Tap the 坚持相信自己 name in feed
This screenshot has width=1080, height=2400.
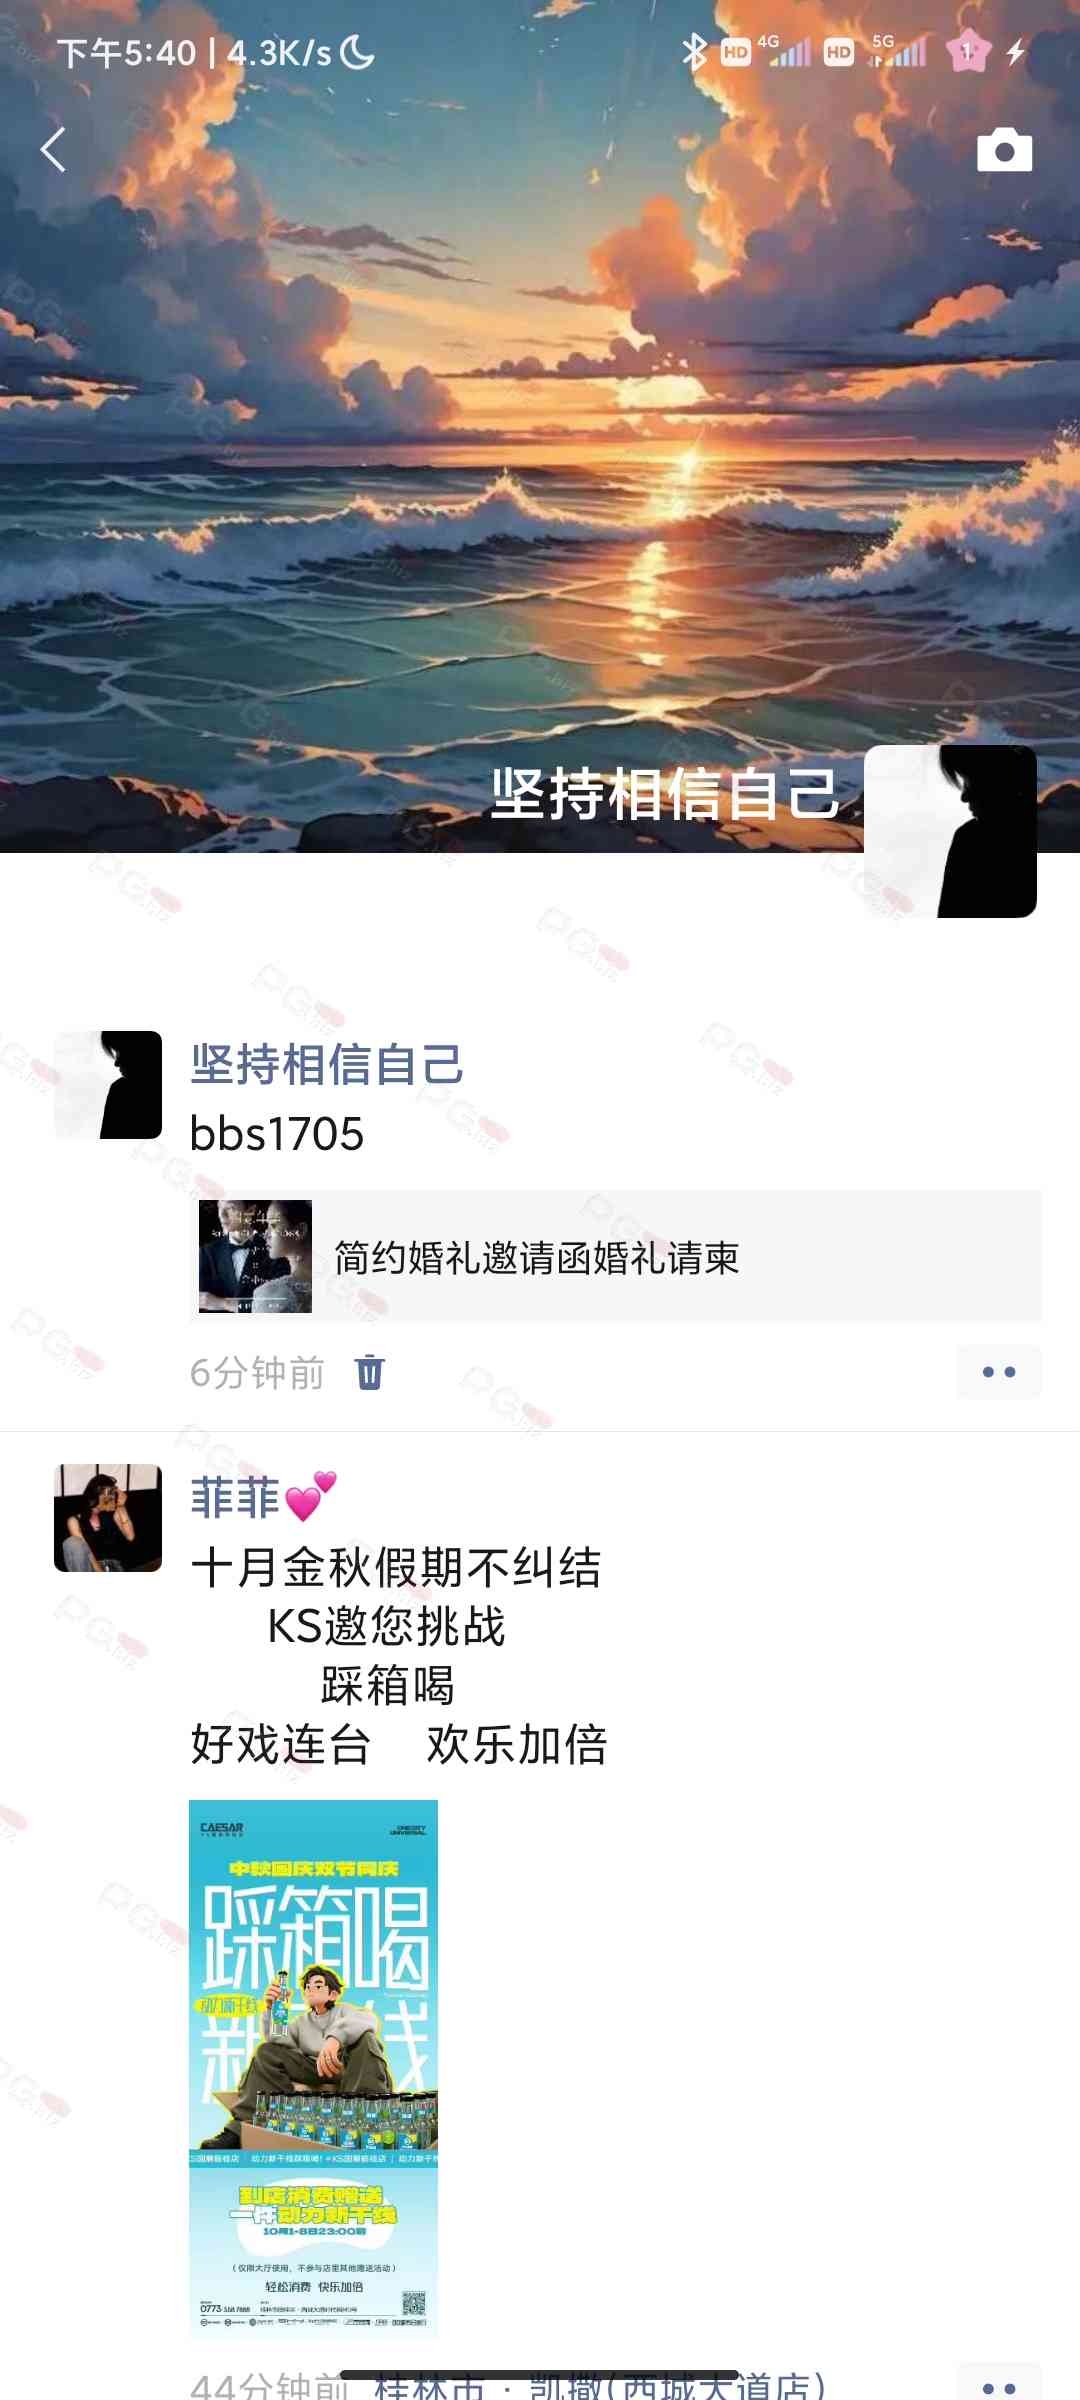click(x=327, y=1064)
